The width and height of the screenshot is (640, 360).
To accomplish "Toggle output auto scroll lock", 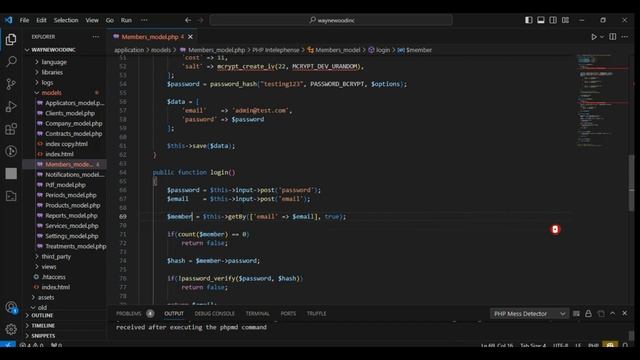I will point(588,313).
